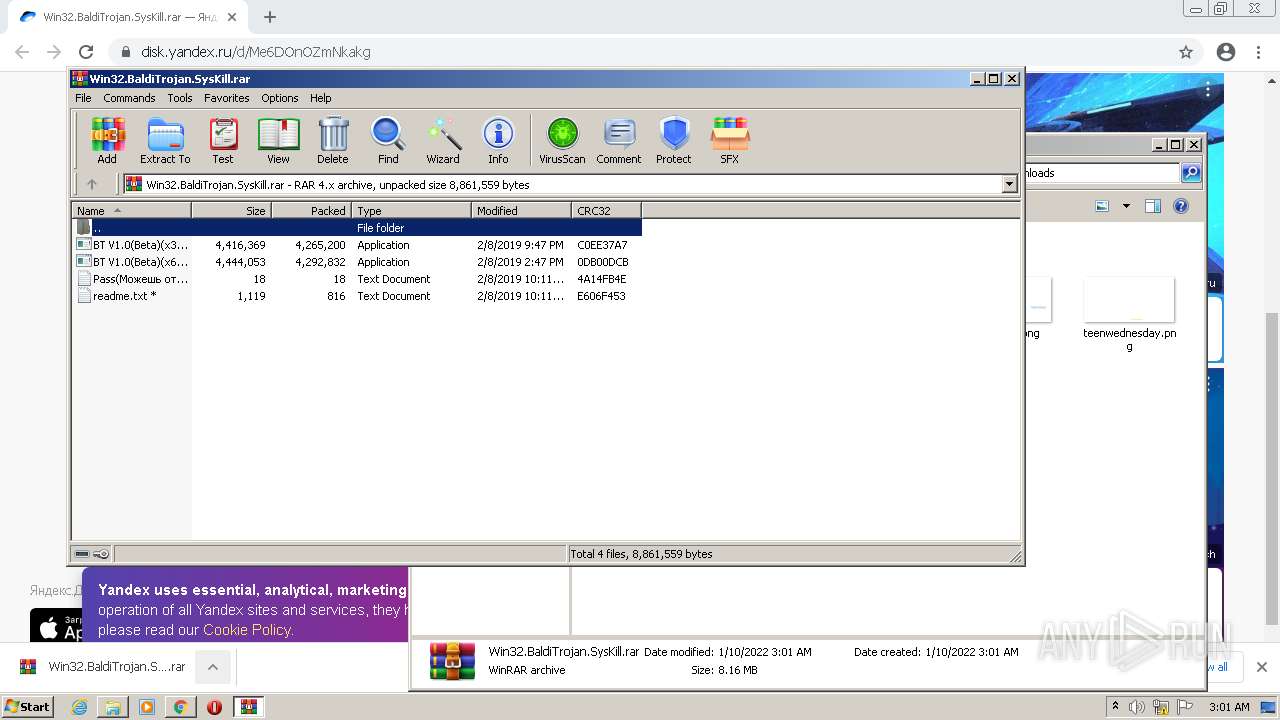
Task: Close the Chrome downloads bar
Action: [1261, 667]
